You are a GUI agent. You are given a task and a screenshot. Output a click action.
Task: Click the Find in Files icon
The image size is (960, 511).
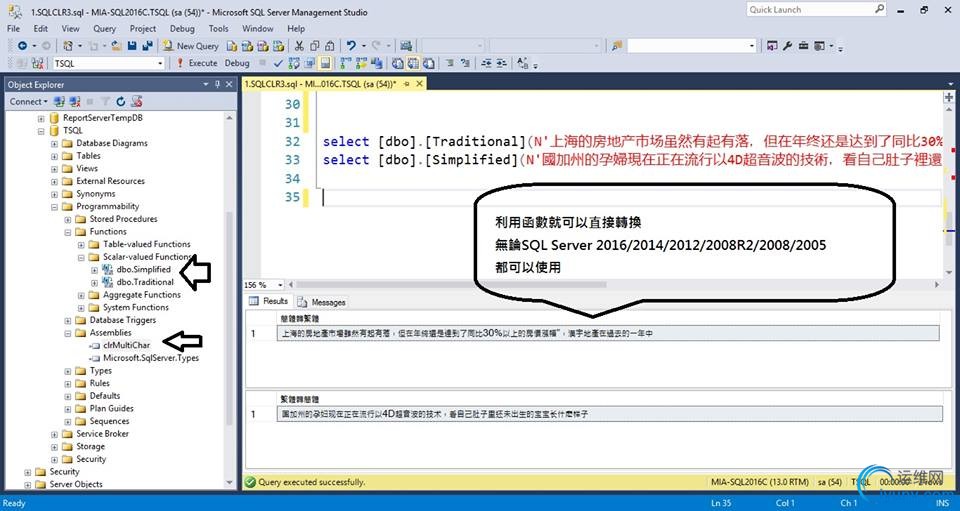click(617, 46)
